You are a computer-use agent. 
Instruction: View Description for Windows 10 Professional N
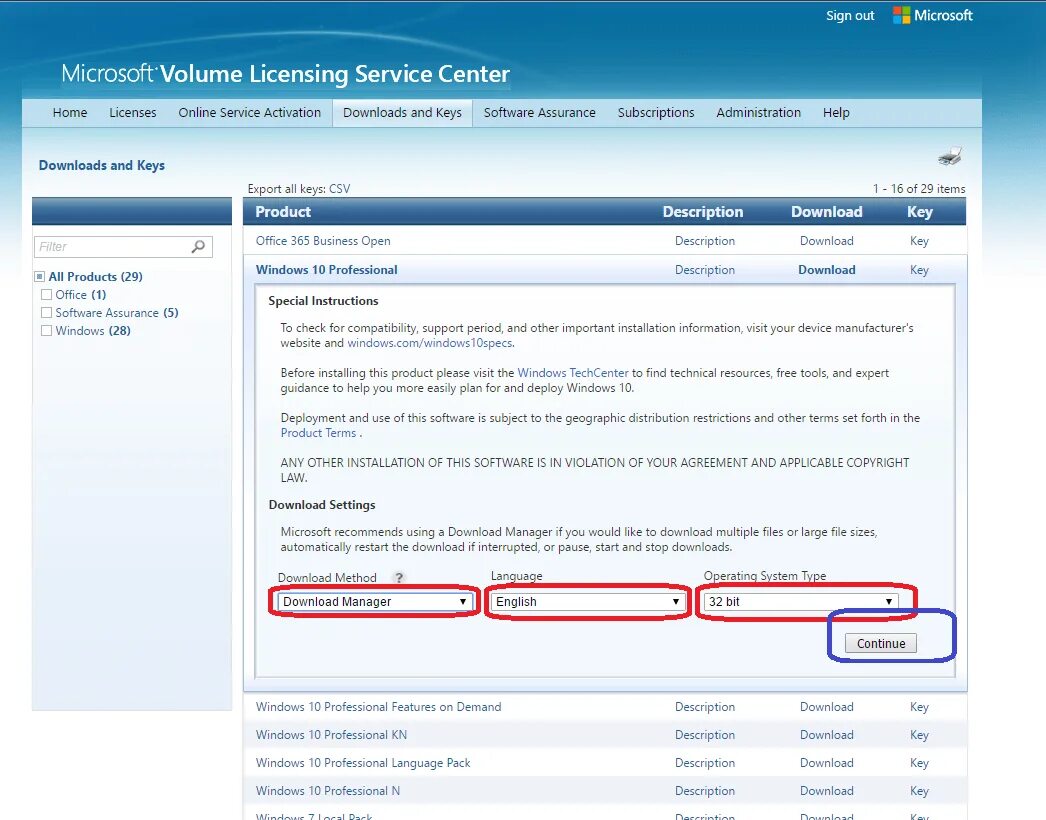click(x=704, y=791)
